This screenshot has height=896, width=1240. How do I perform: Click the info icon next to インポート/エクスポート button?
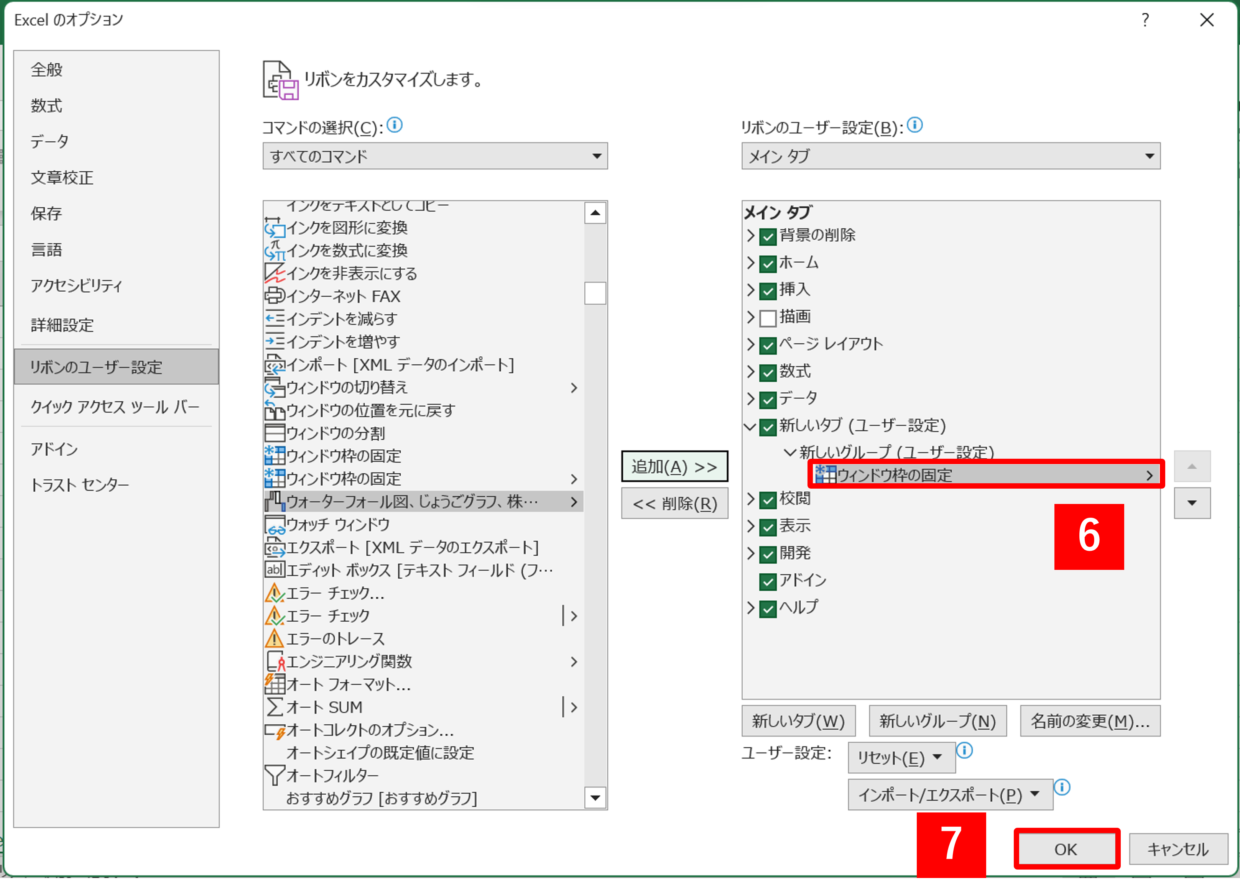coord(1062,788)
